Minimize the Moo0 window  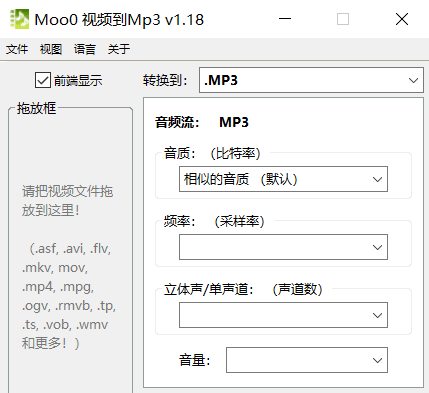(x=285, y=19)
